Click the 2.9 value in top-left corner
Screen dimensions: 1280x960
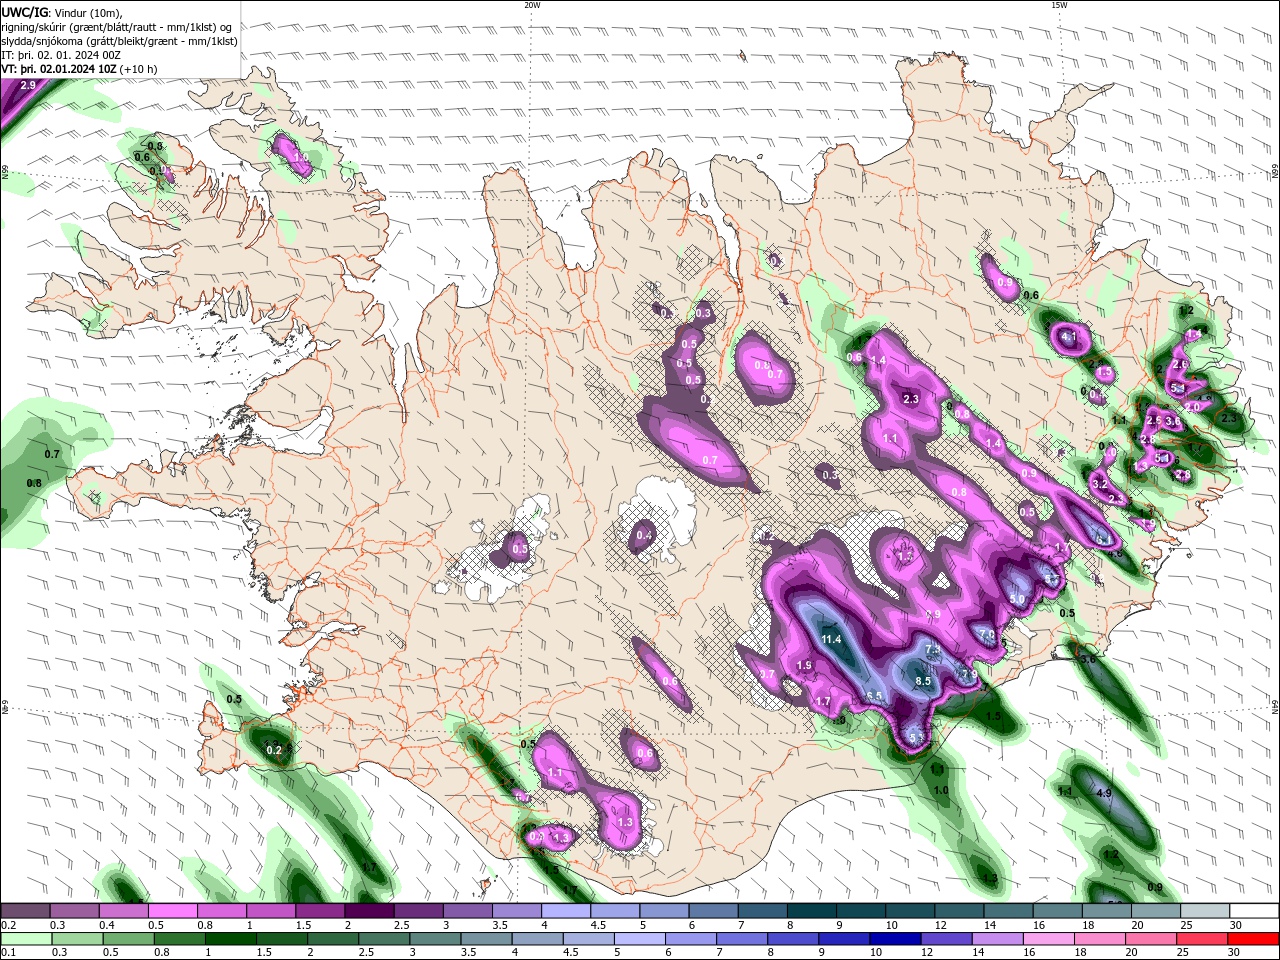click(28, 86)
